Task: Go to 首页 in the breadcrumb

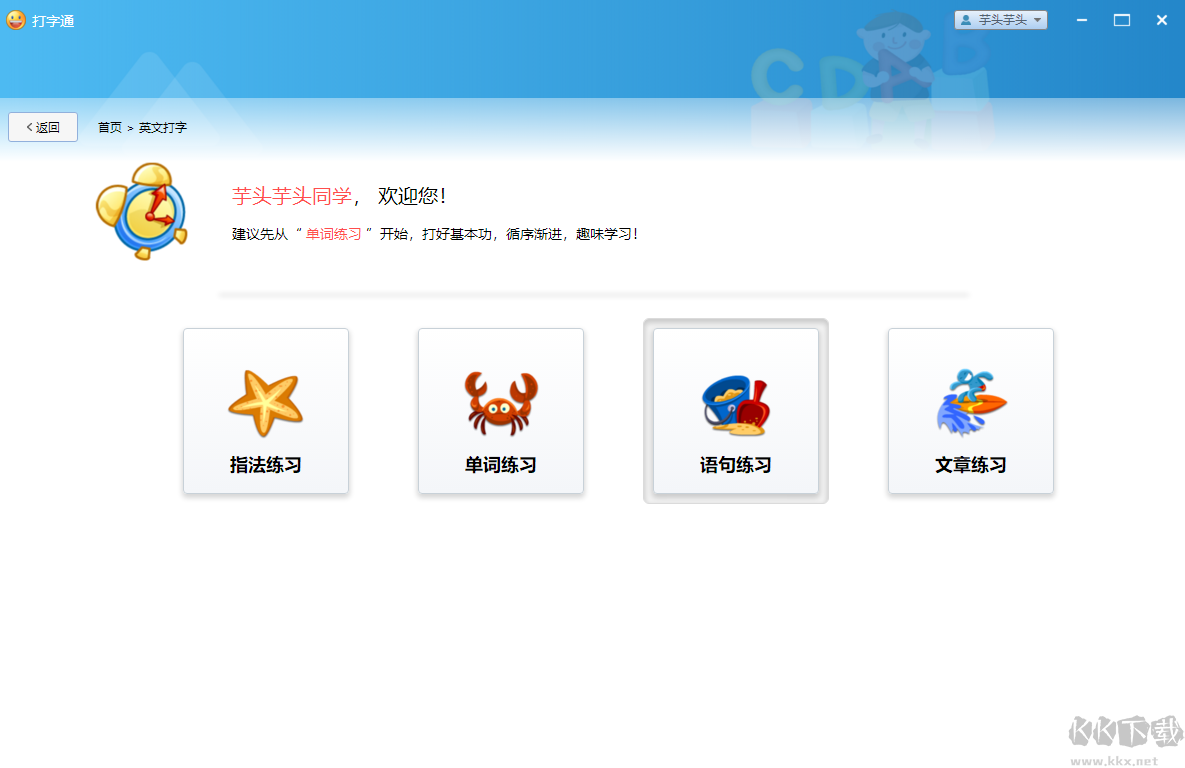Action: point(110,128)
